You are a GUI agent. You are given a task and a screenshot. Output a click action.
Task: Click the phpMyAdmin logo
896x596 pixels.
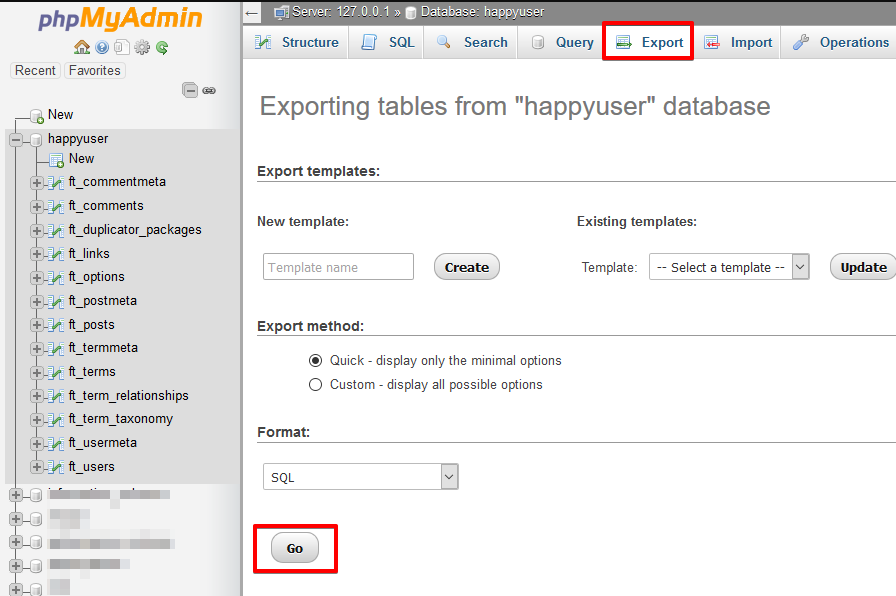[x=120, y=18]
